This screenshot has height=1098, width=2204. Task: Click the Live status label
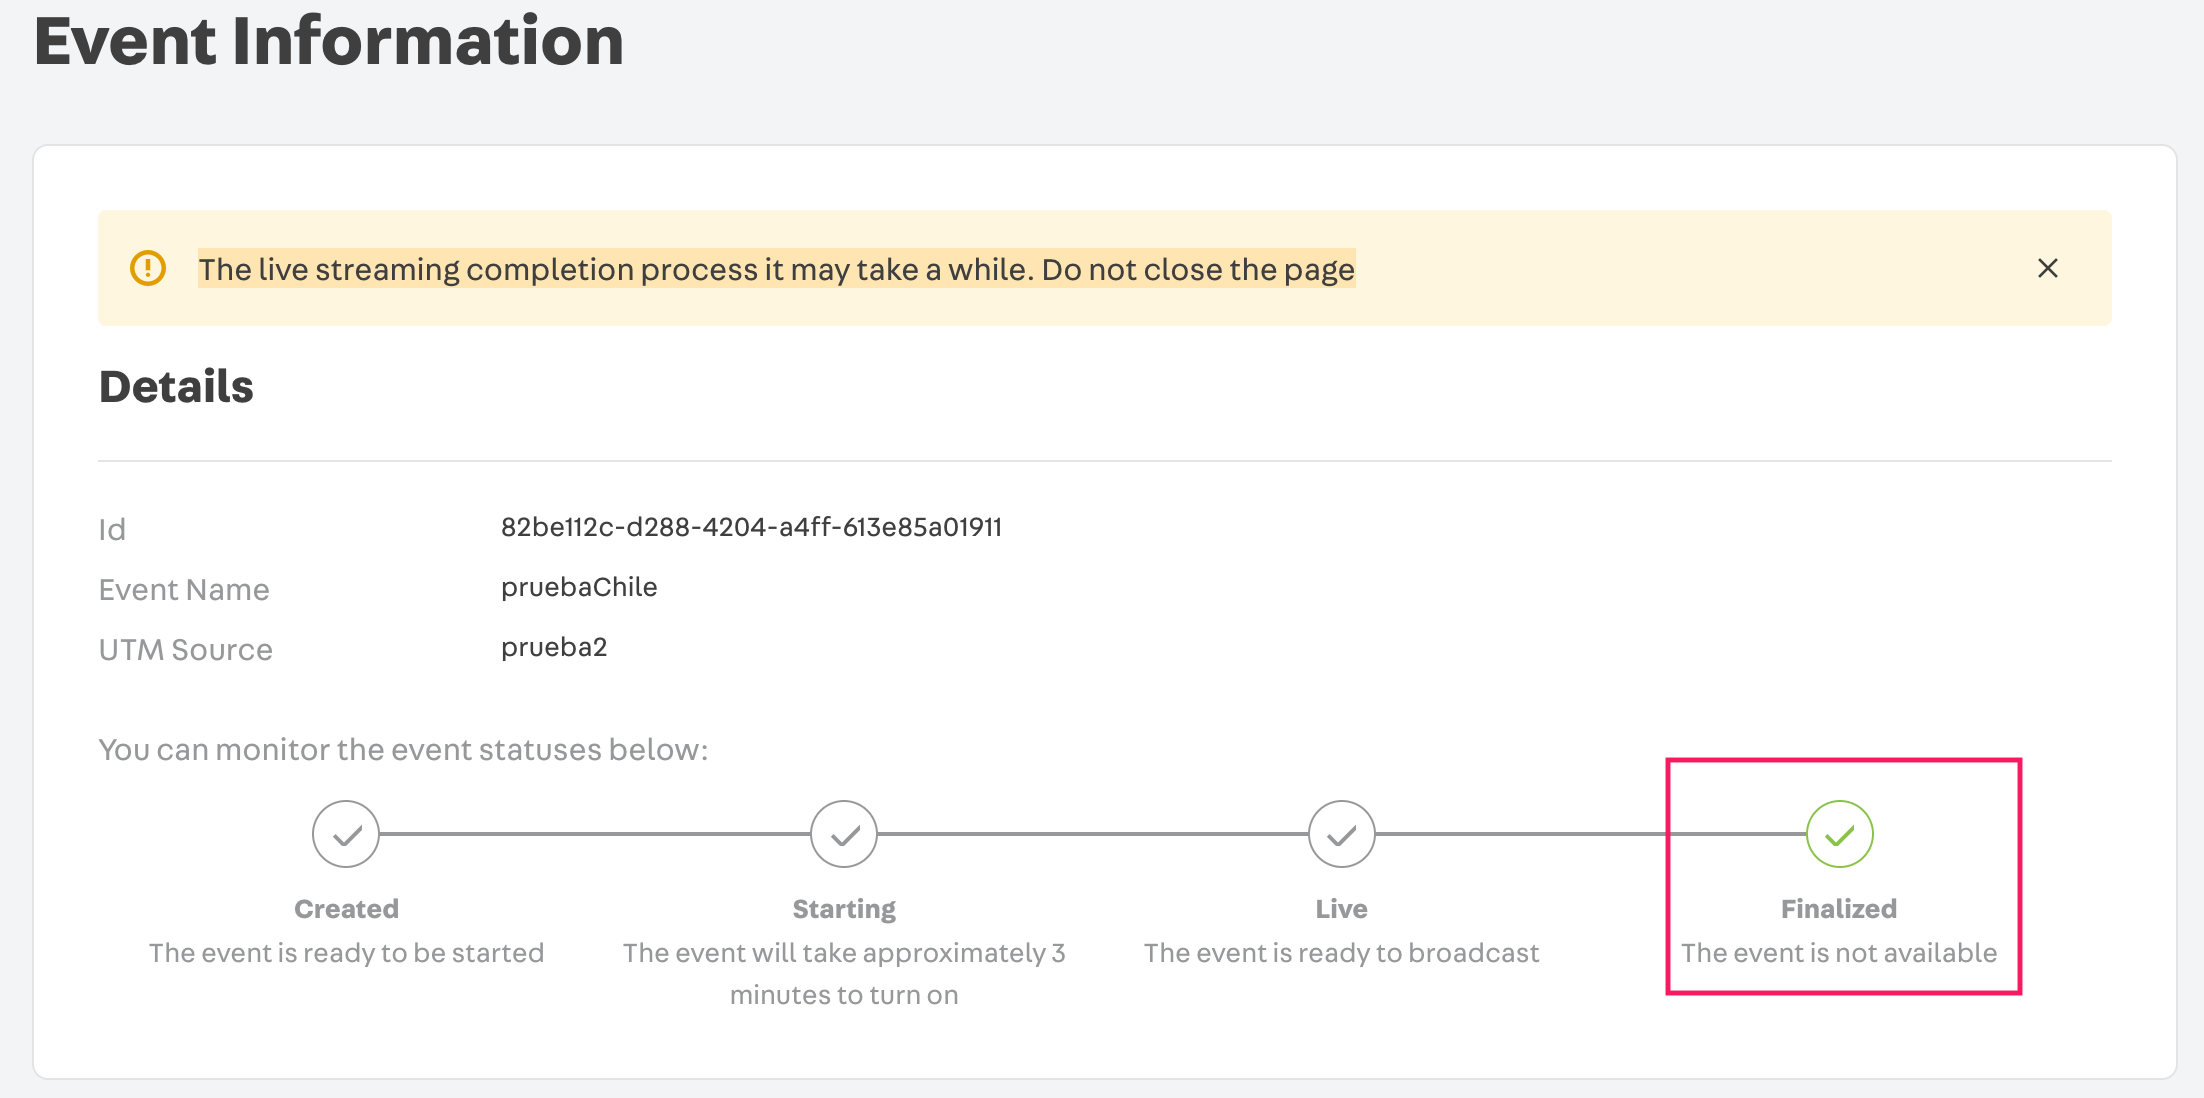pos(1341,908)
